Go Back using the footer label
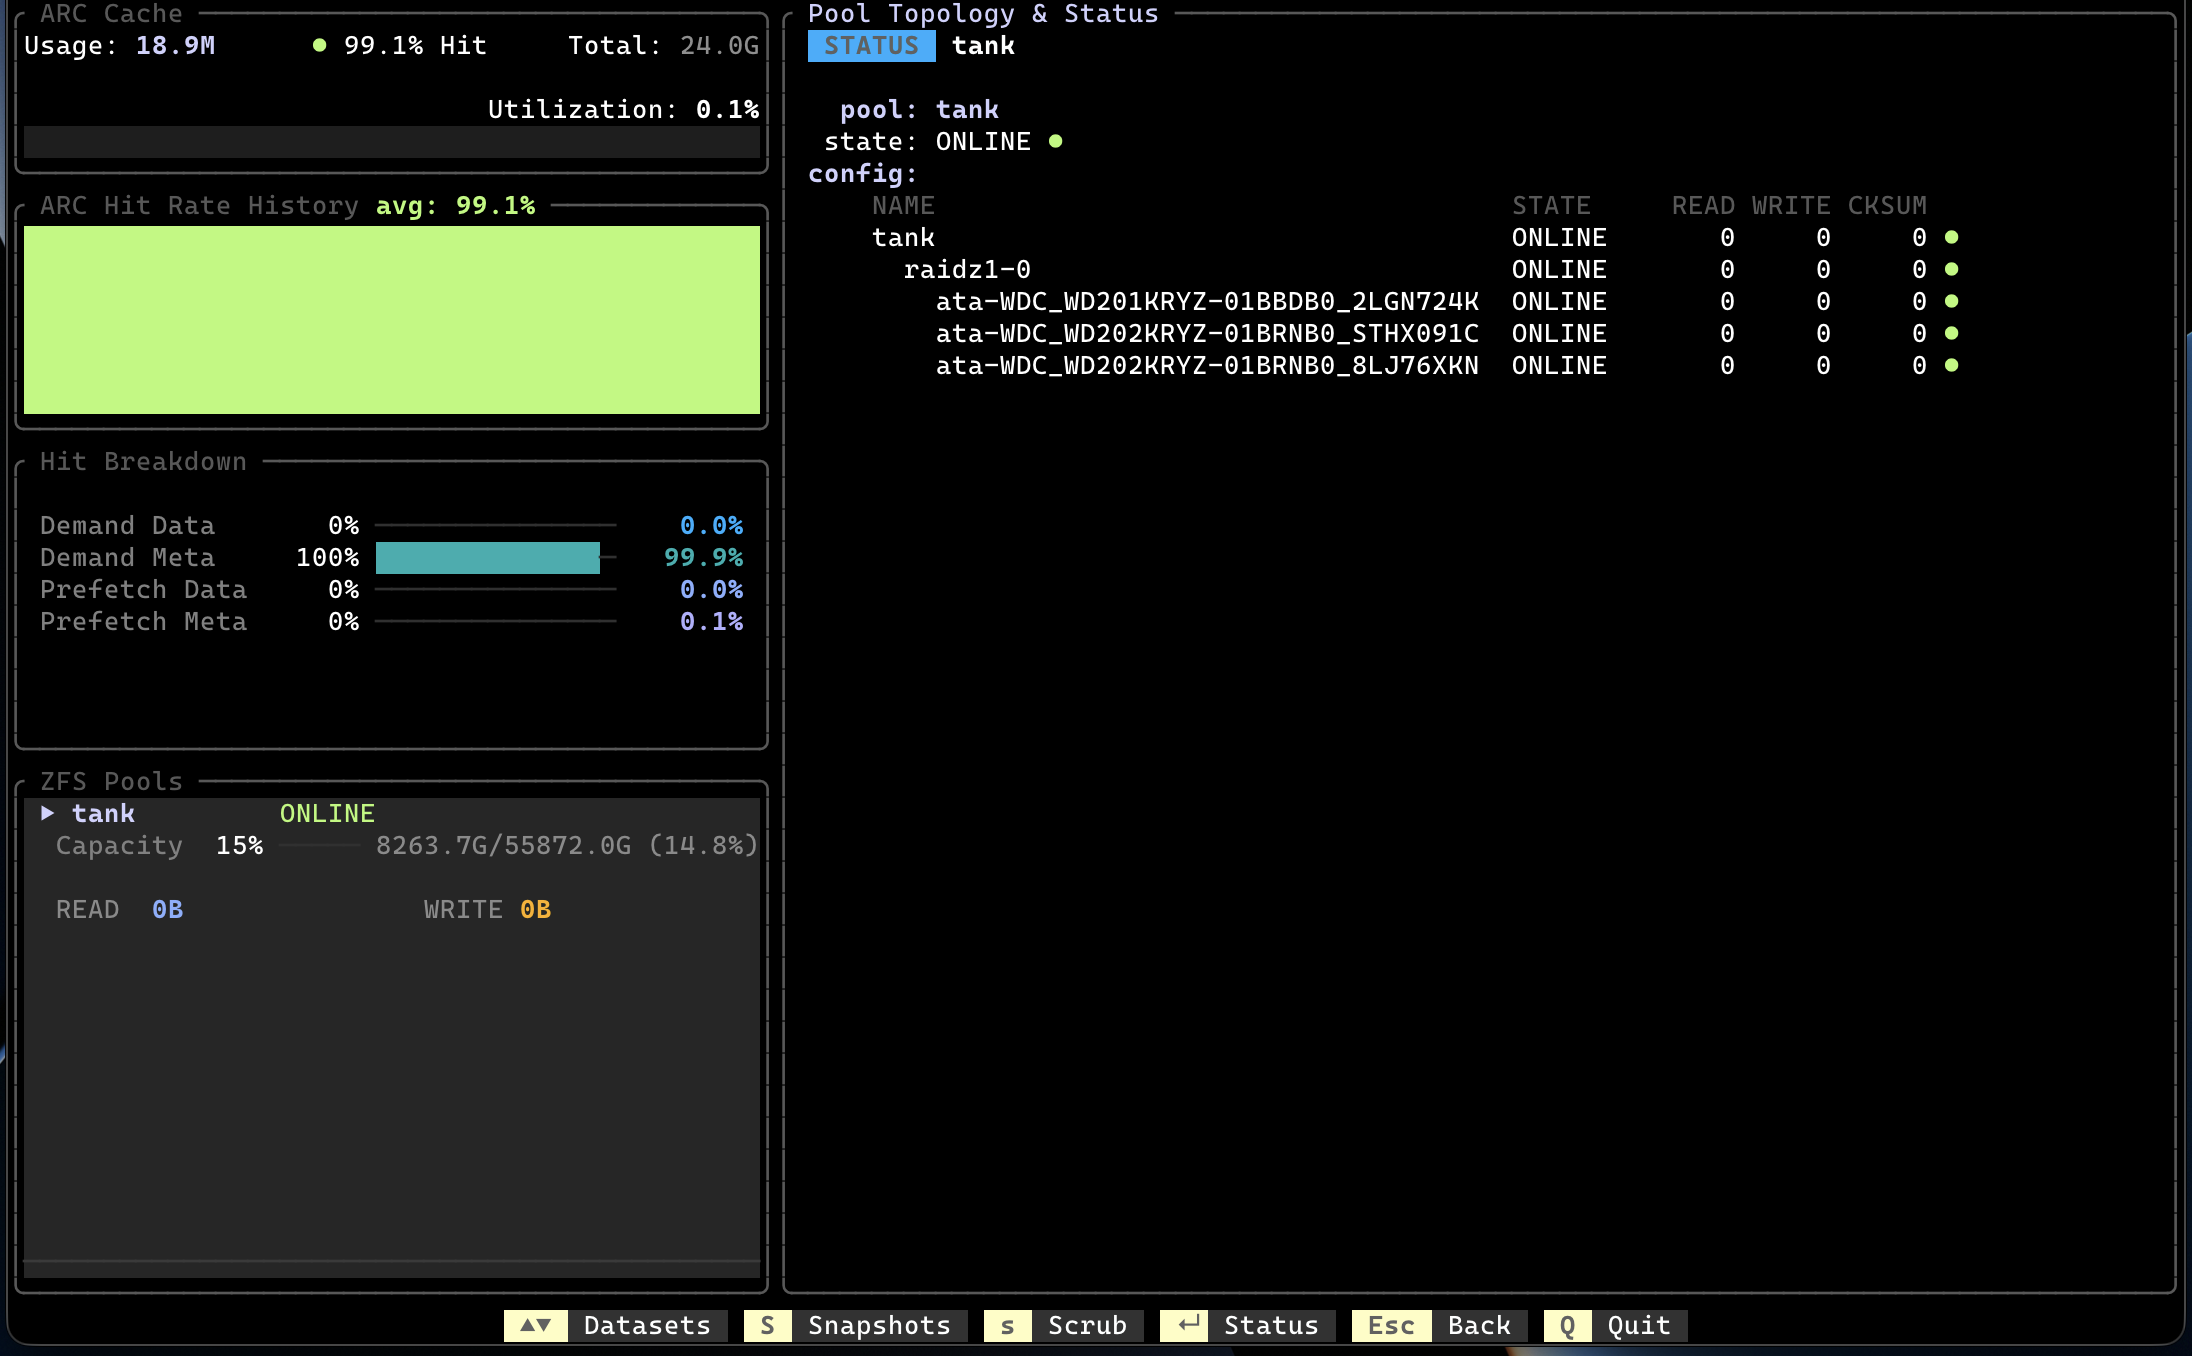2192x1356 pixels. point(1479,1325)
